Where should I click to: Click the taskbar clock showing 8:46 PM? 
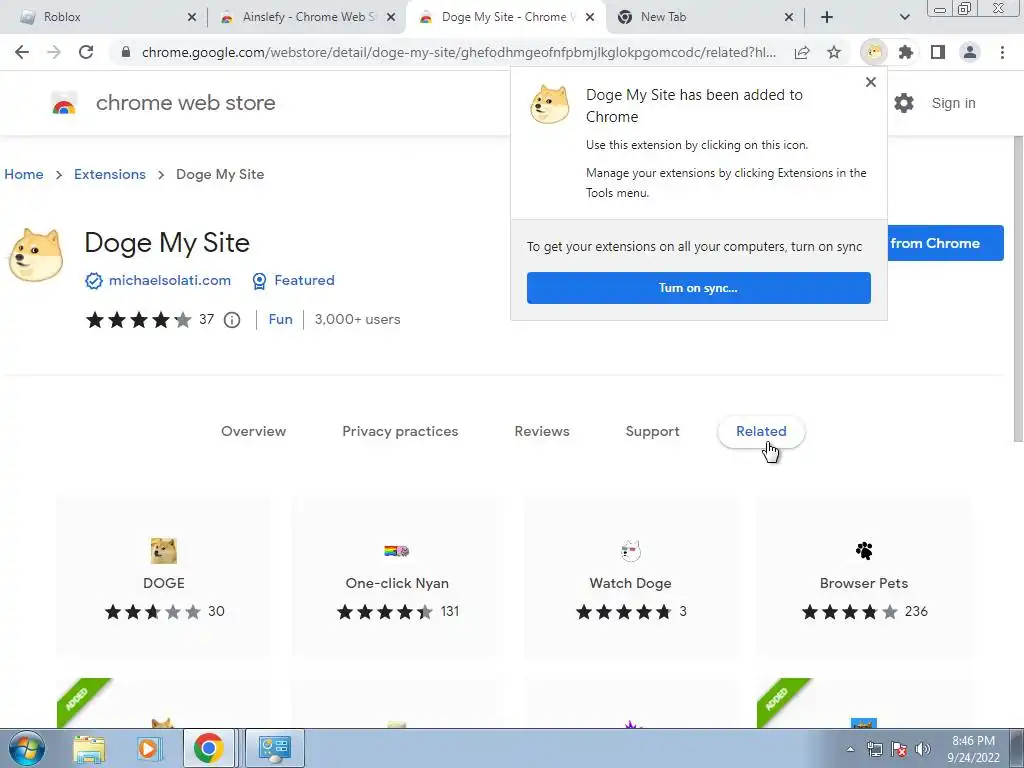[974, 749]
